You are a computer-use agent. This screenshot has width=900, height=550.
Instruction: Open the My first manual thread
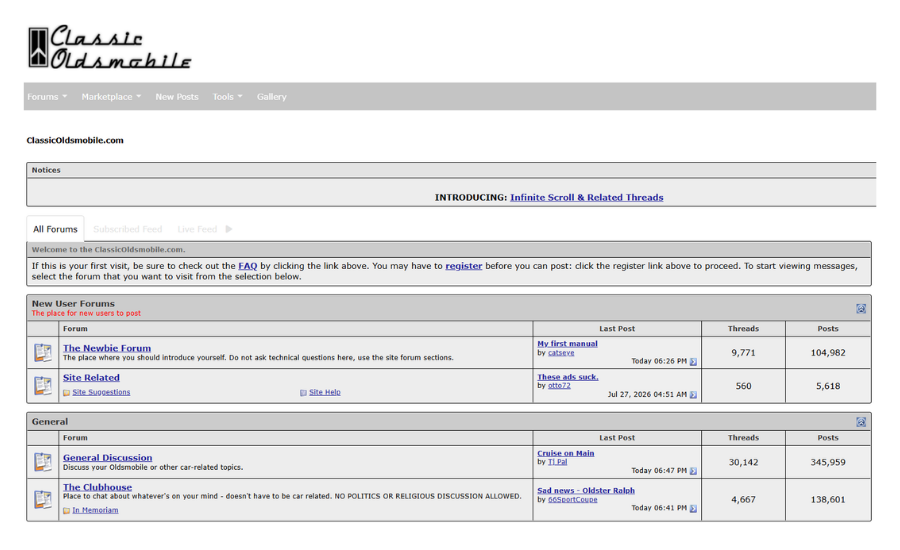click(567, 343)
